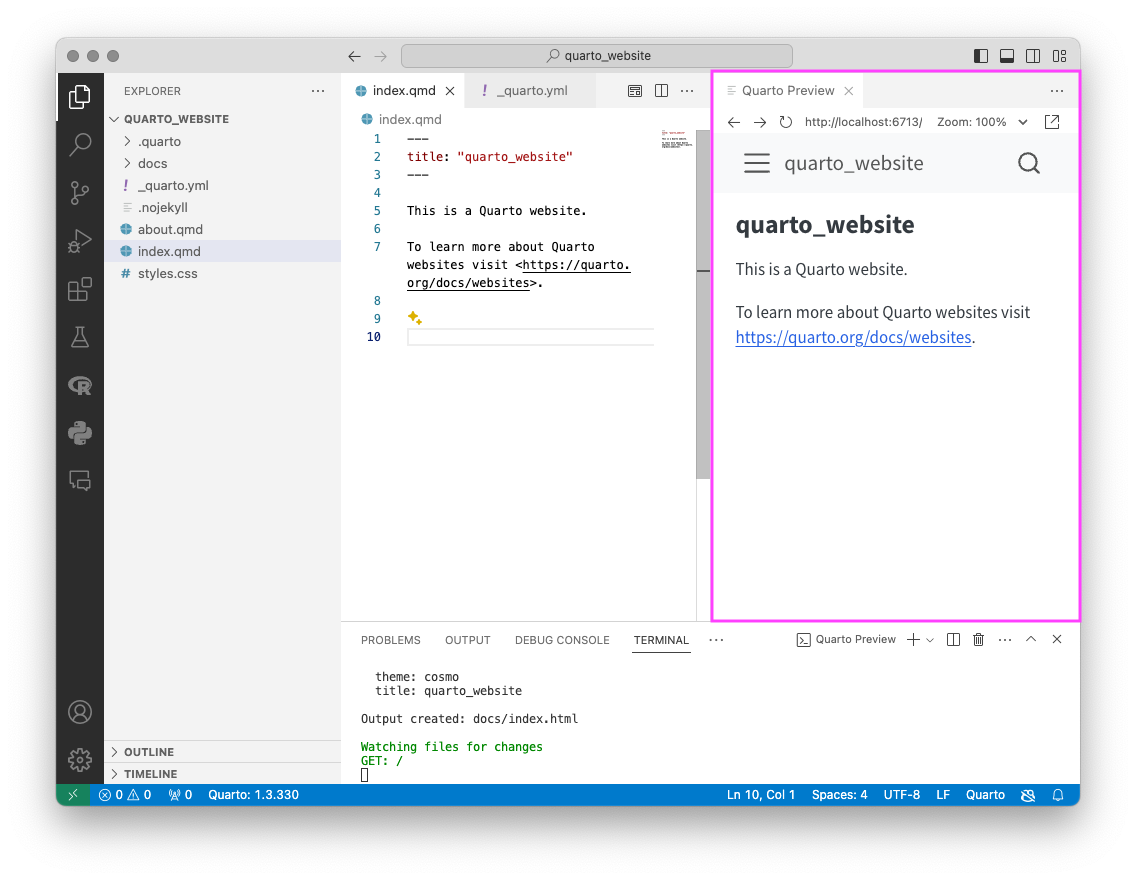Toggle the secondary sidebar layout button
This screenshot has height=880, width=1136.
tap(1033, 56)
